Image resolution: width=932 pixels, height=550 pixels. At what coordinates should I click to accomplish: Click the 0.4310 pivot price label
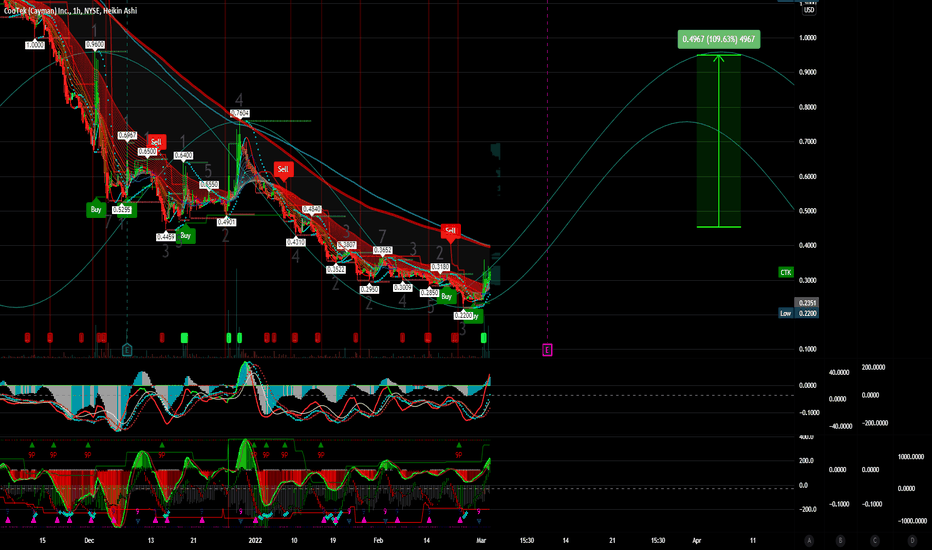click(295, 242)
